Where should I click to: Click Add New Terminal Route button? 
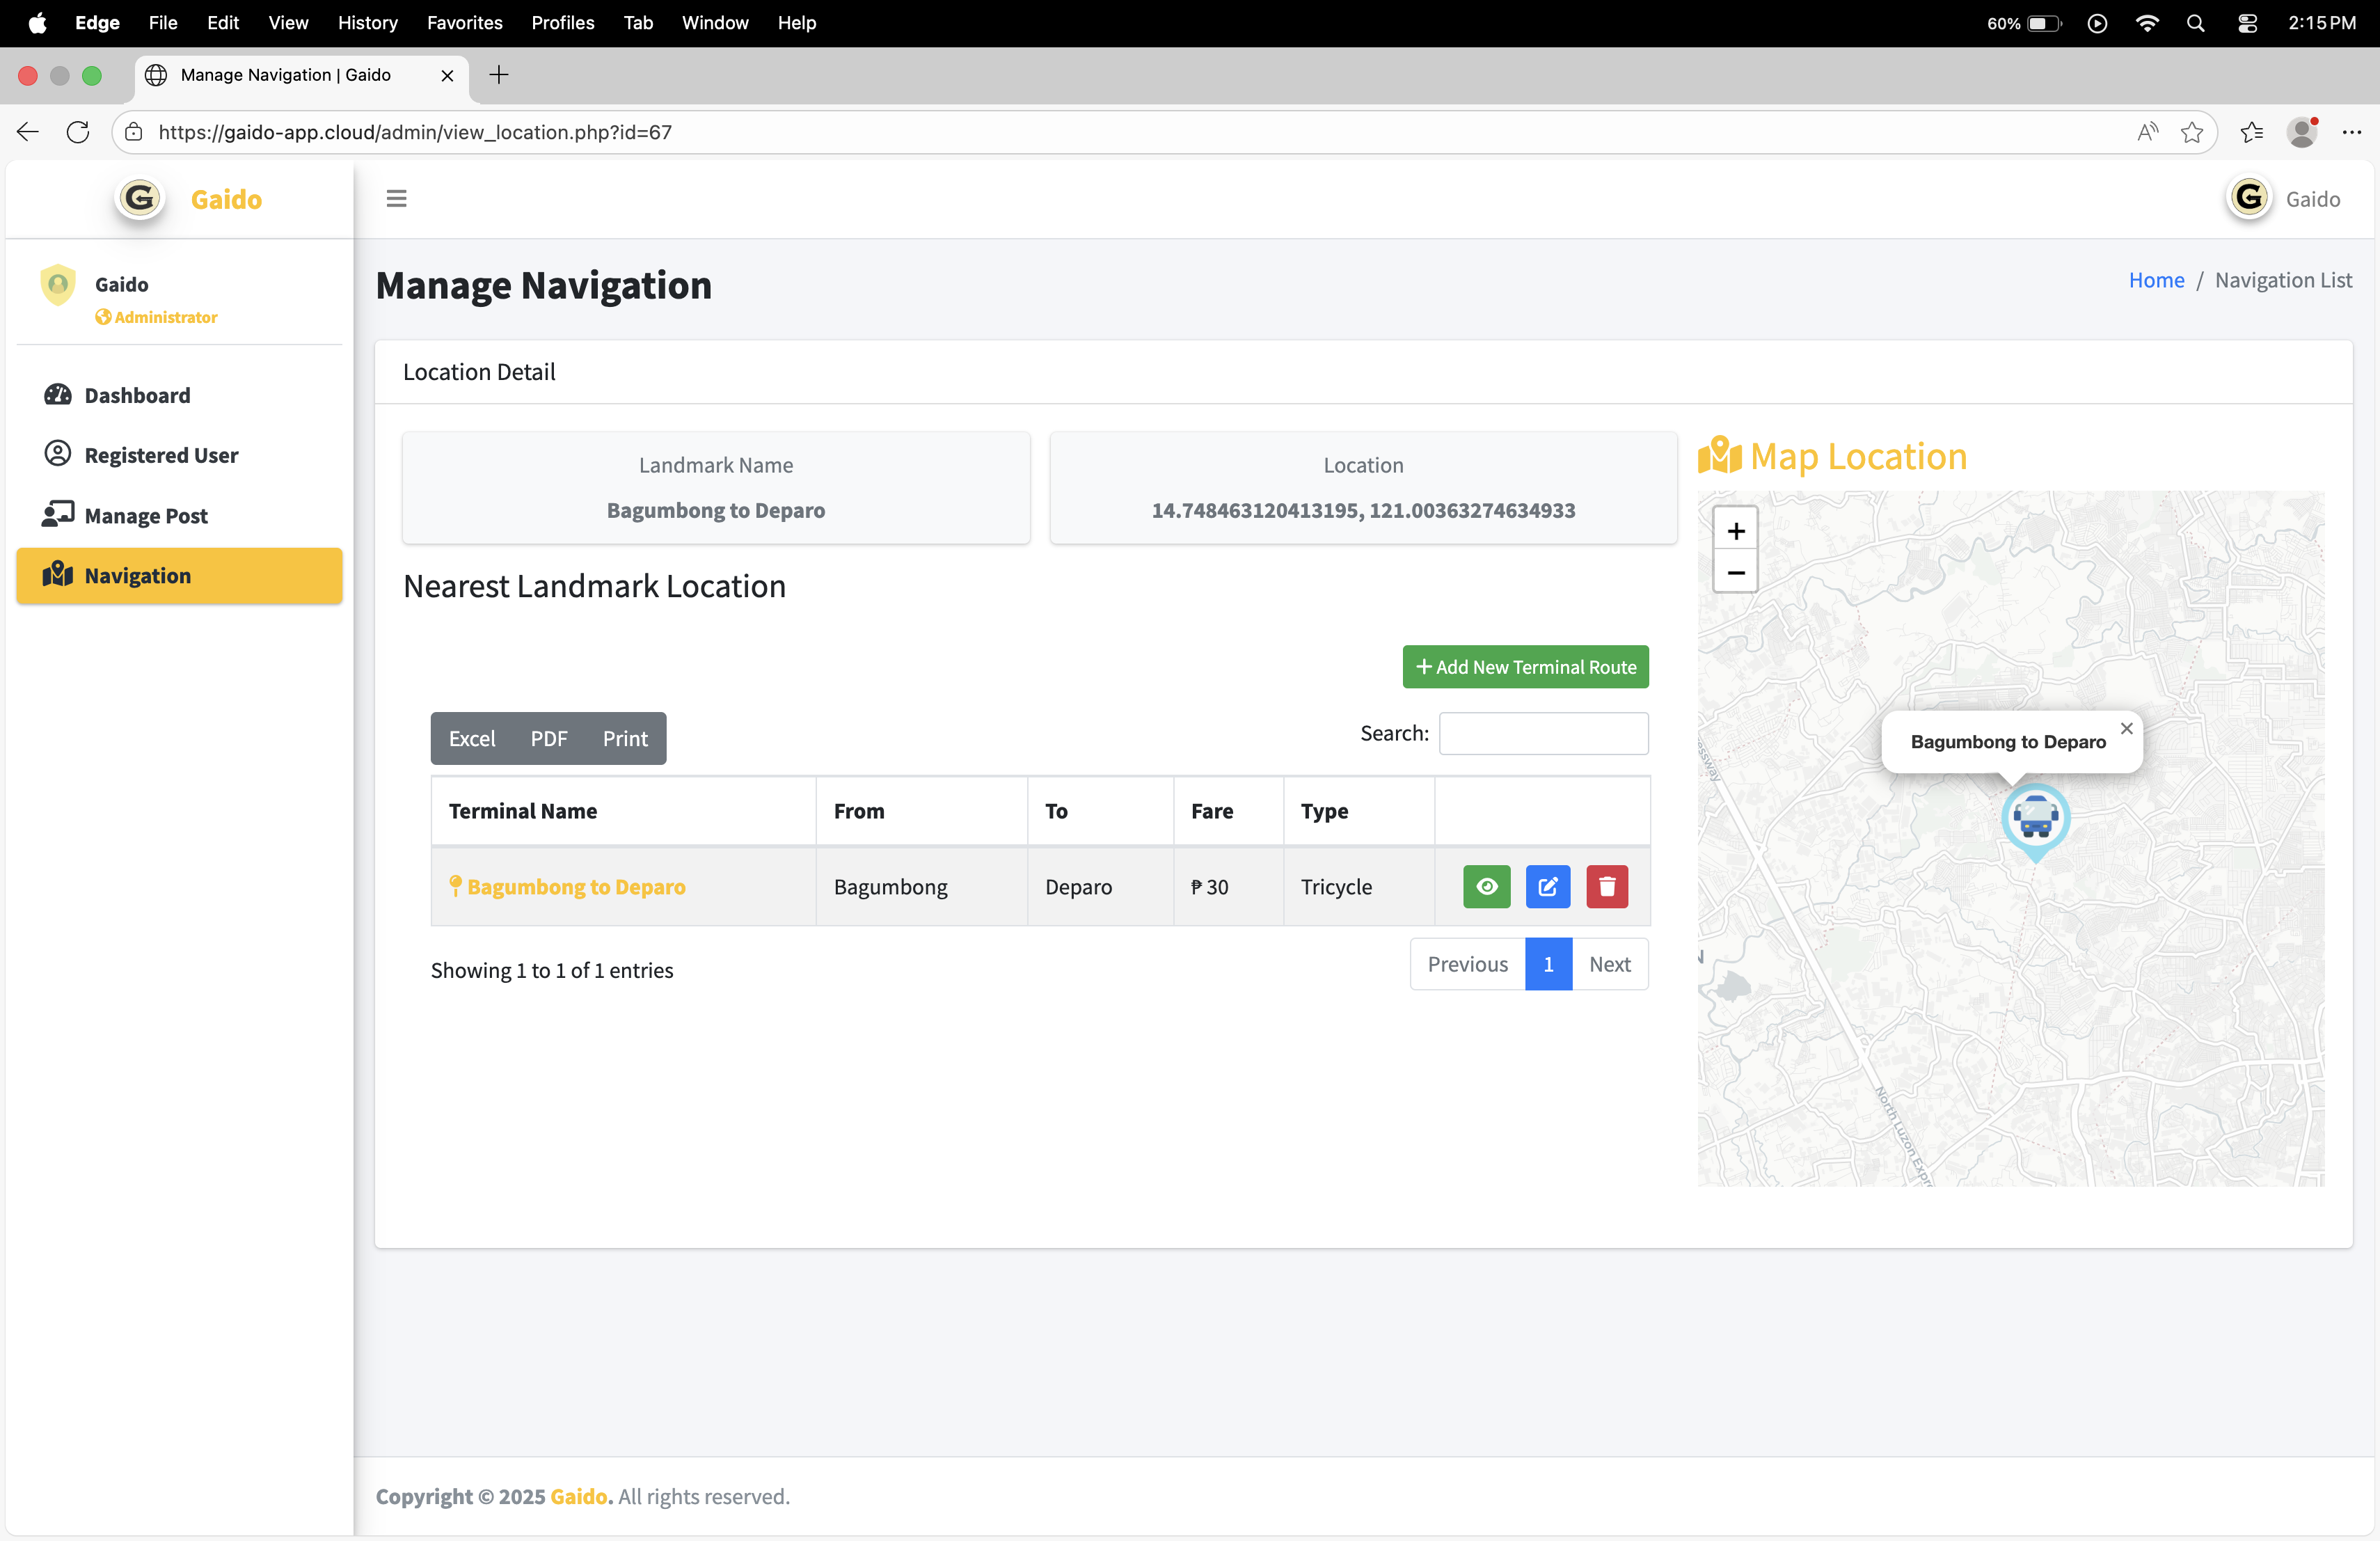coord(1525,667)
